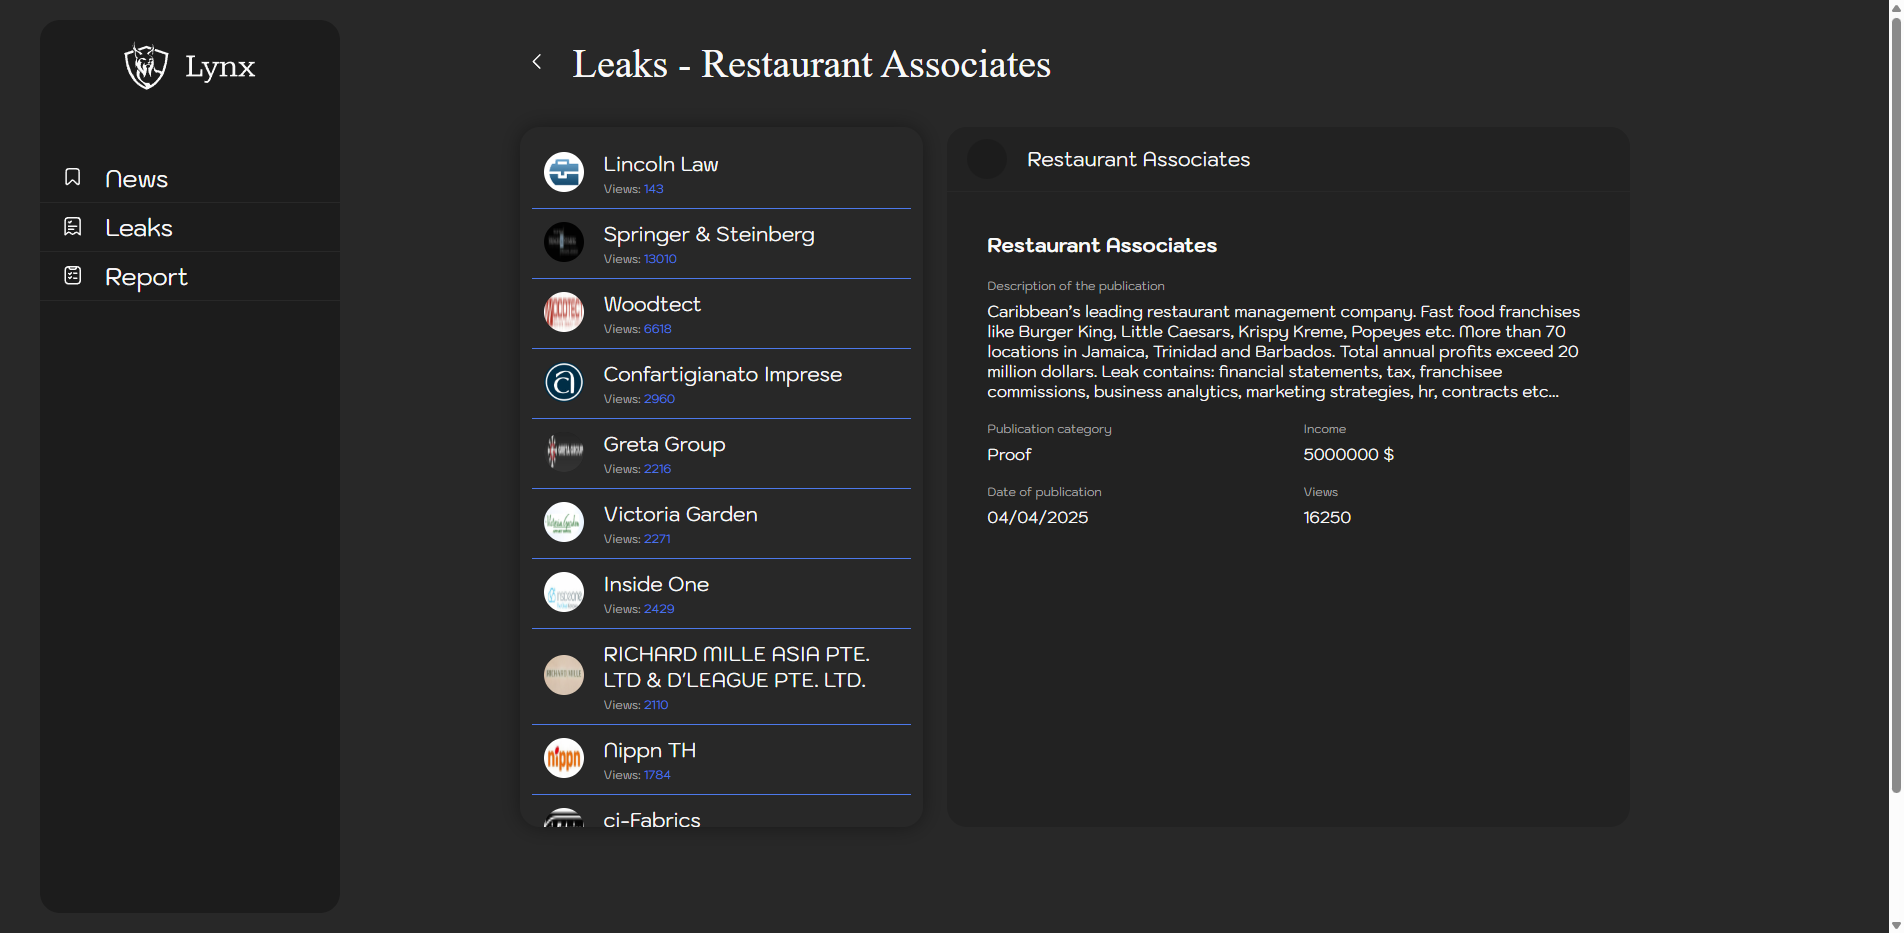The width and height of the screenshot is (1904, 933).
Task: Click the Victoria Garden logo thumbnail
Action: click(564, 522)
